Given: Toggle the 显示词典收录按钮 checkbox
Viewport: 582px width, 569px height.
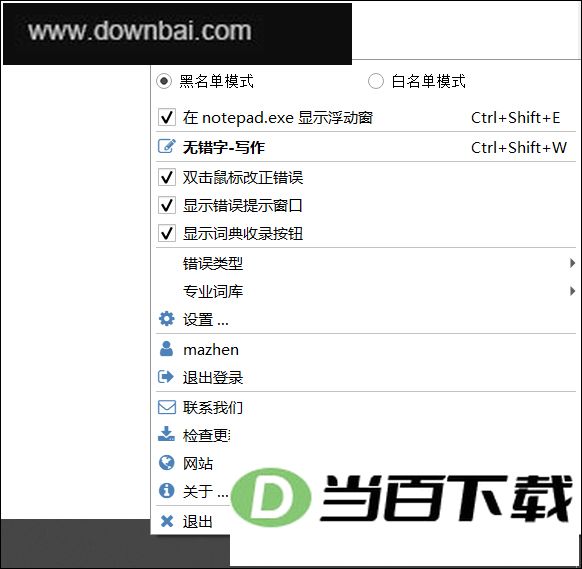Looking at the screenshot, I should [x=167, y=233].
